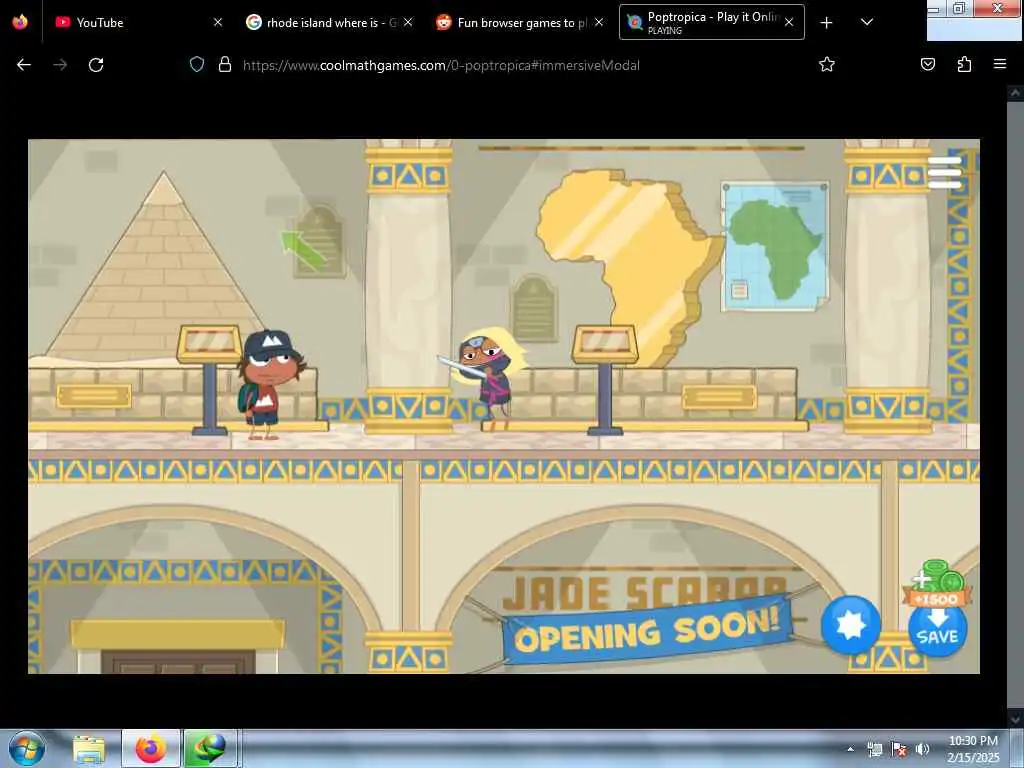Show hidden system tray icons
This screenshot has width=1024, height=768.
pos(850,749)
